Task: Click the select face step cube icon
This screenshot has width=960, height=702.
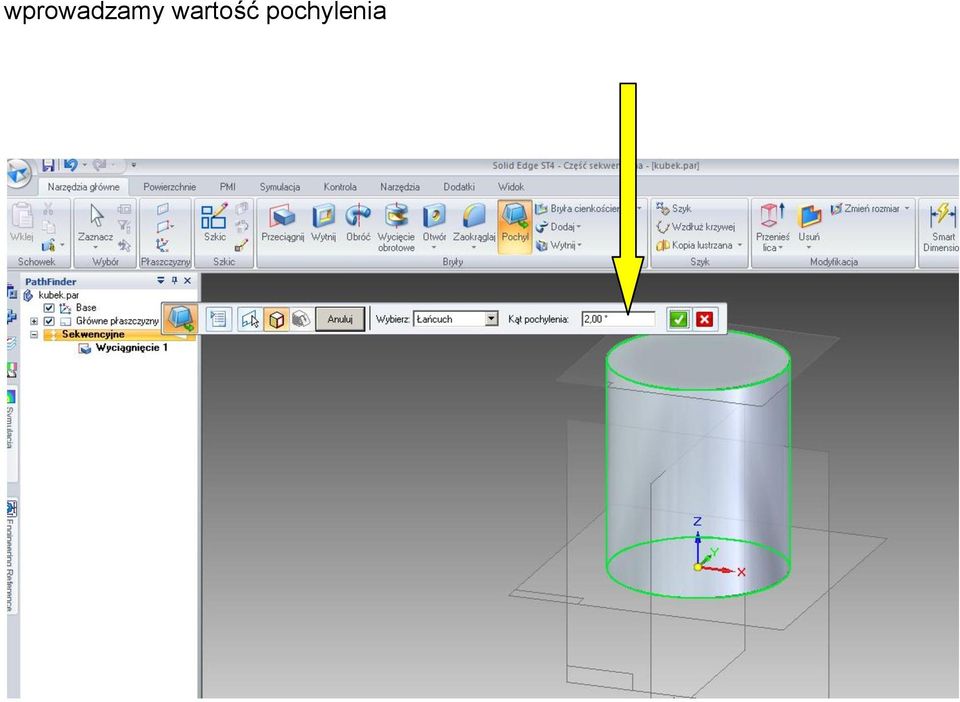Action: pyautogui.click(x=276, y=319)
